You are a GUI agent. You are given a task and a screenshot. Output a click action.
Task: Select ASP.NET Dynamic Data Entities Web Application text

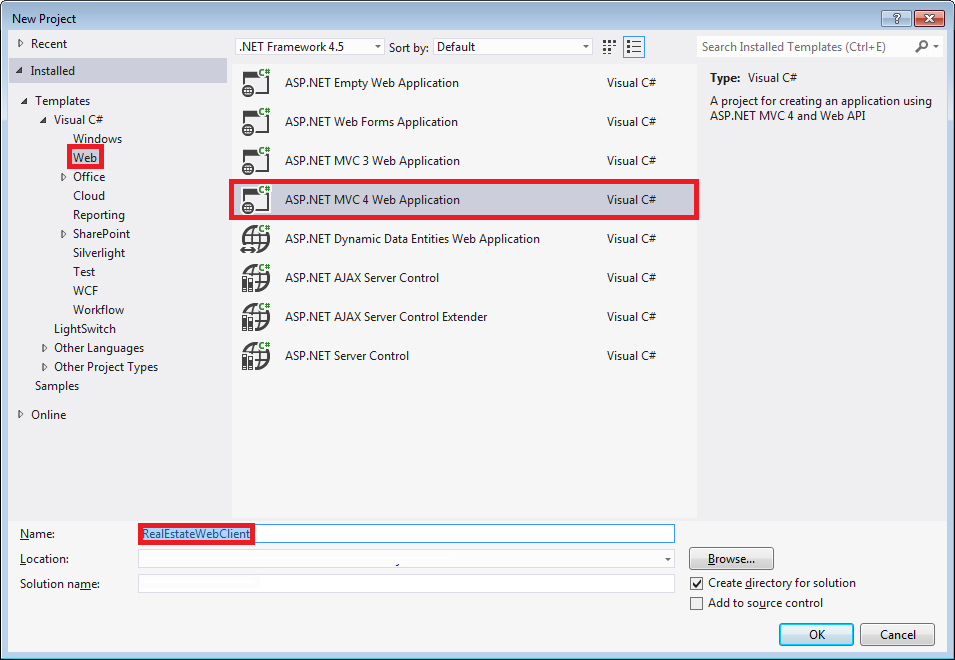[412, 239]
